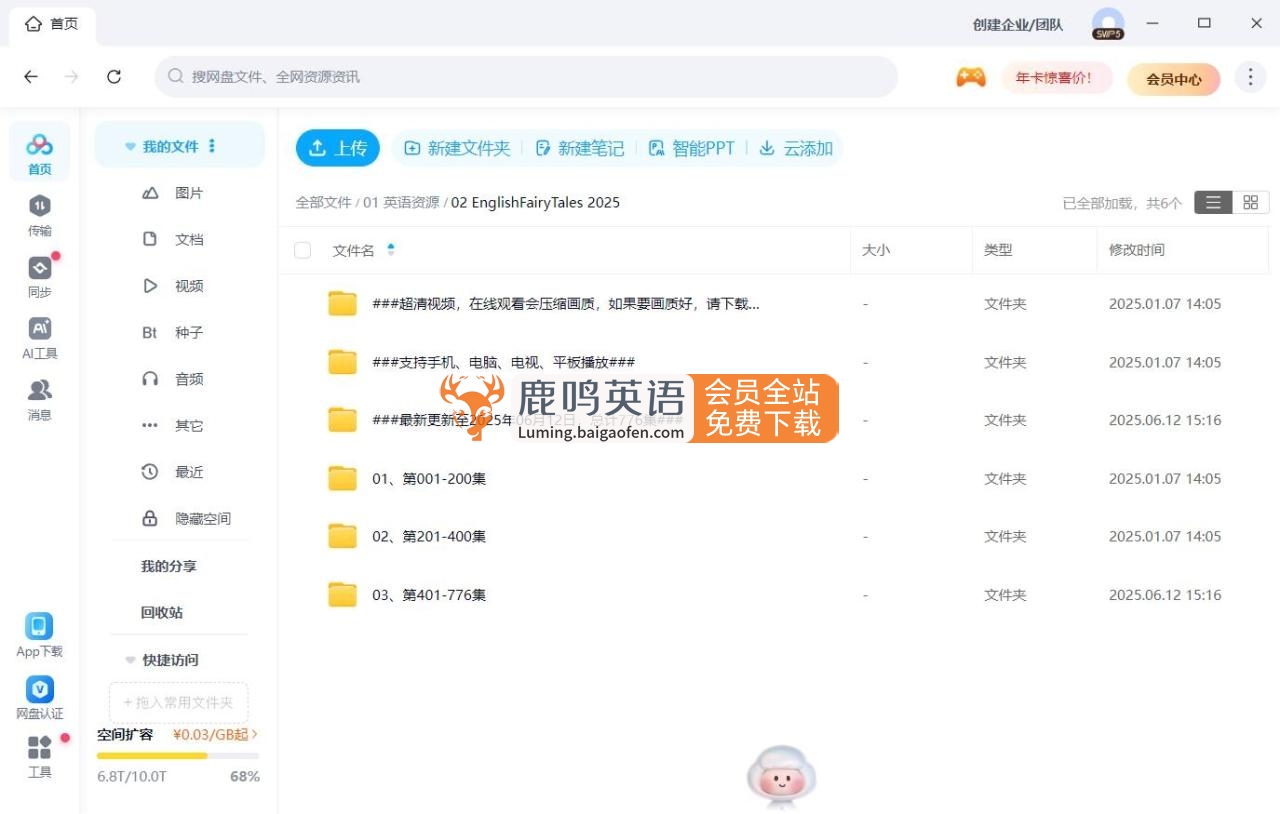Open 网盘认证 from the lower sidebar
Image resolution: width=1280 pixels, height=814 pixels.
[39, 697]
